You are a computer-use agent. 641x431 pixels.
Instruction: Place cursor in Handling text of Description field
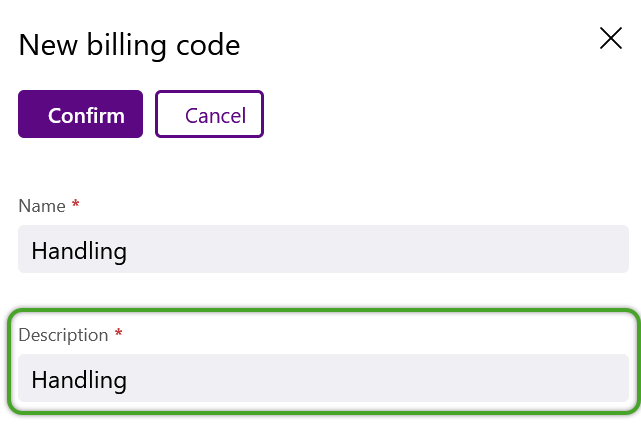(79, 380)
